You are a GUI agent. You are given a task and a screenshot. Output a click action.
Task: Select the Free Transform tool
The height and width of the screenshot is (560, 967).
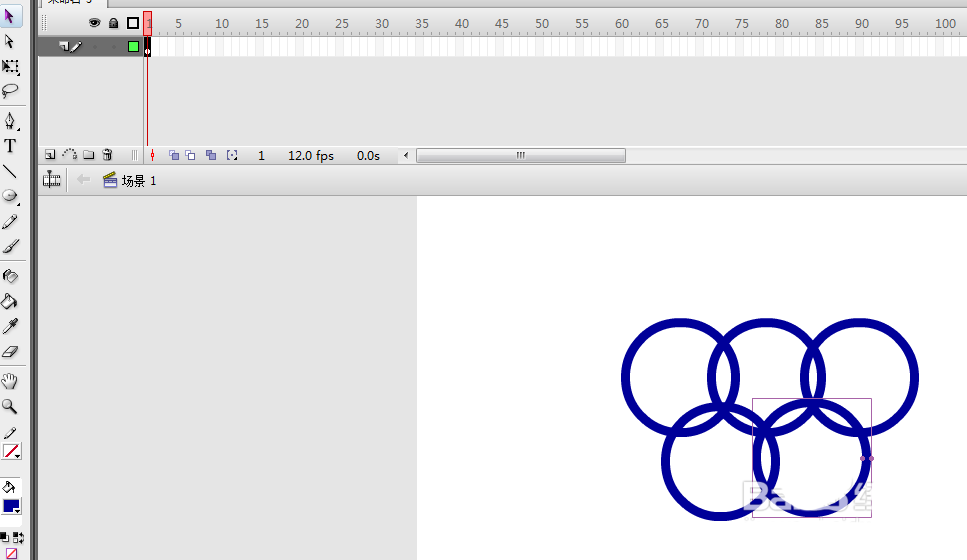(x=10, y=67)
